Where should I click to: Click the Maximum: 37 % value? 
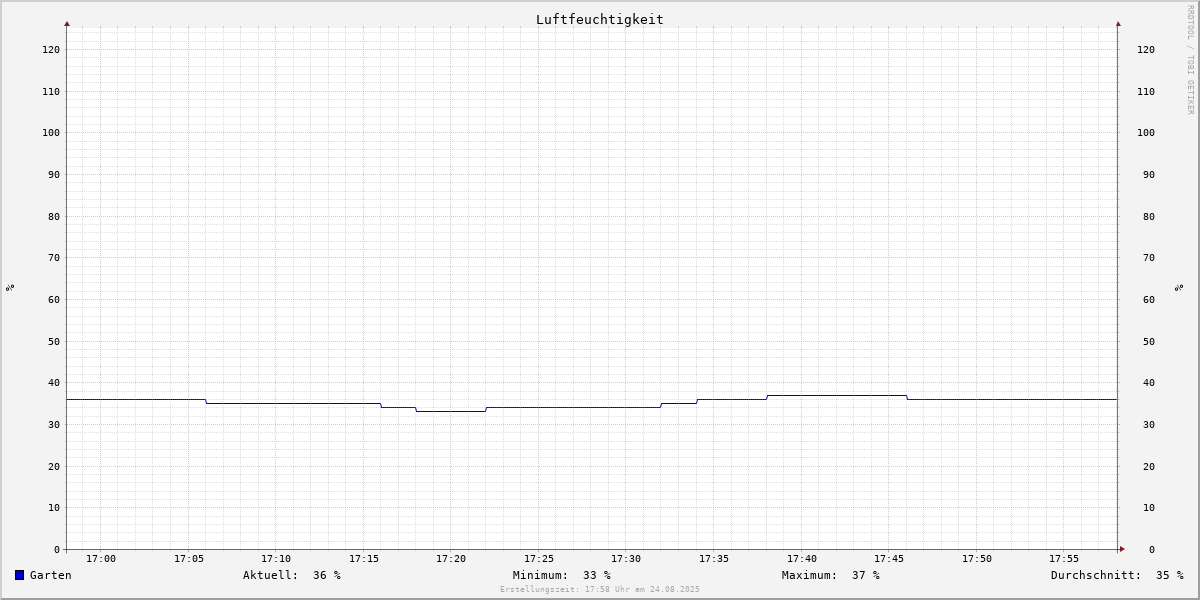pos(830,575)
